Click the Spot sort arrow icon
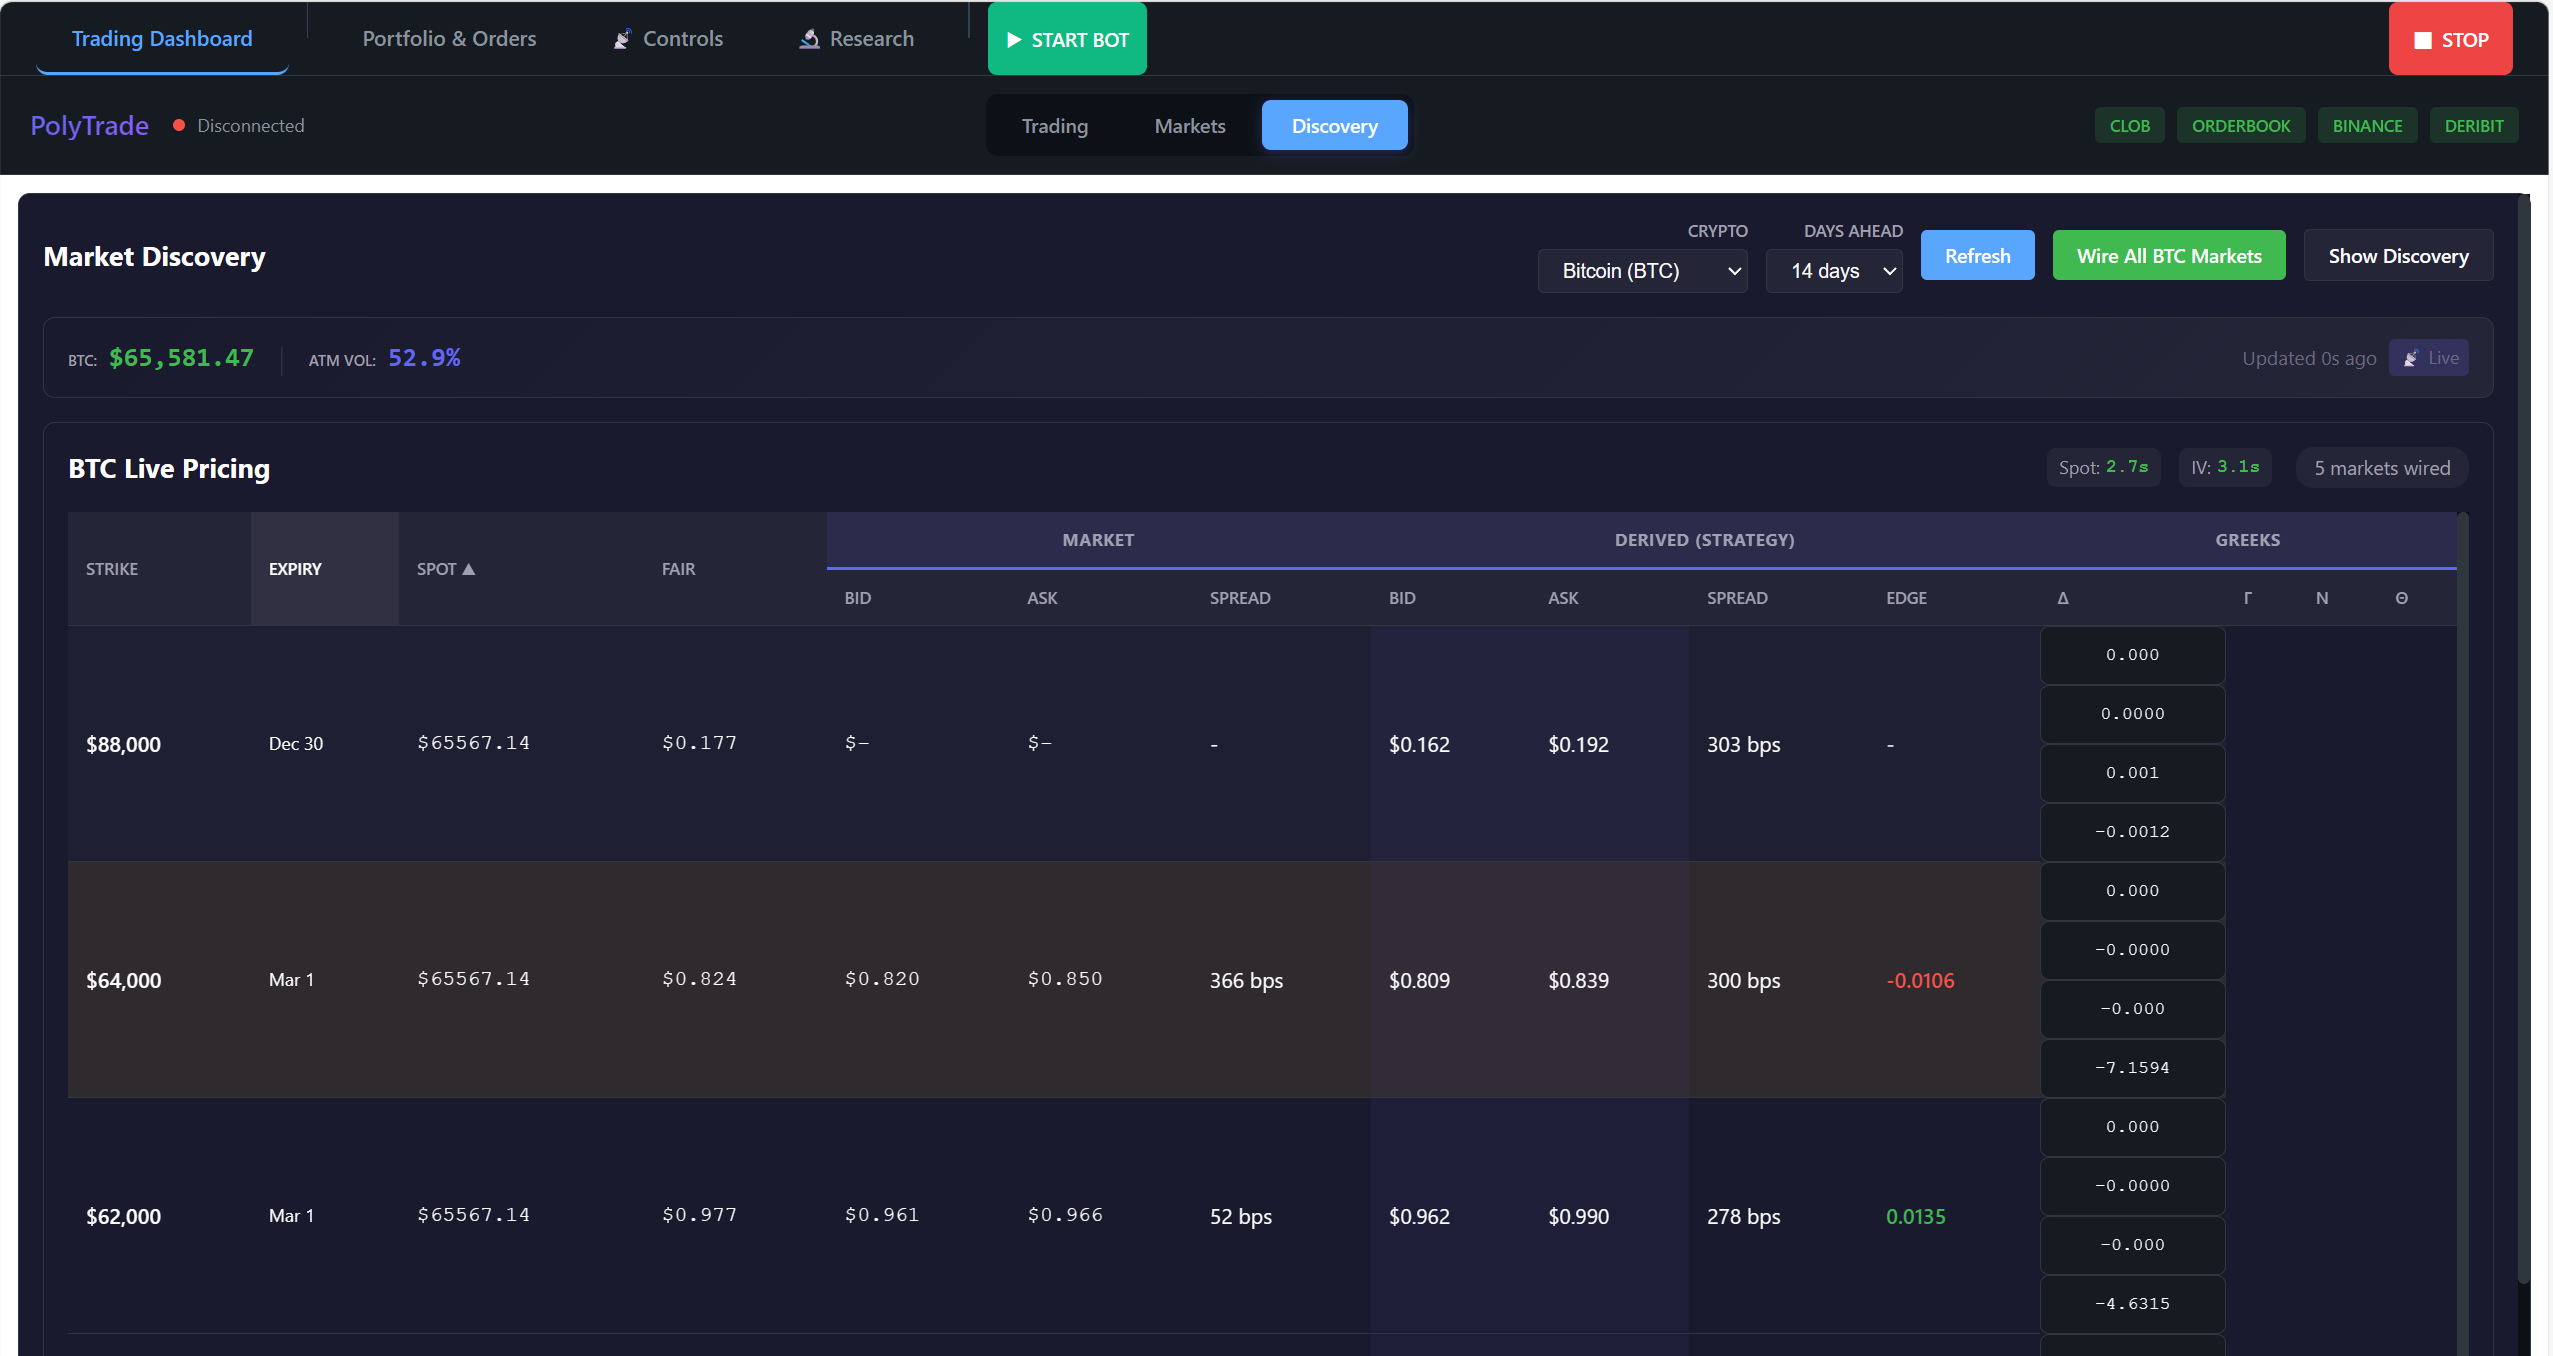 pyautogui.click(x=469, y=569)
